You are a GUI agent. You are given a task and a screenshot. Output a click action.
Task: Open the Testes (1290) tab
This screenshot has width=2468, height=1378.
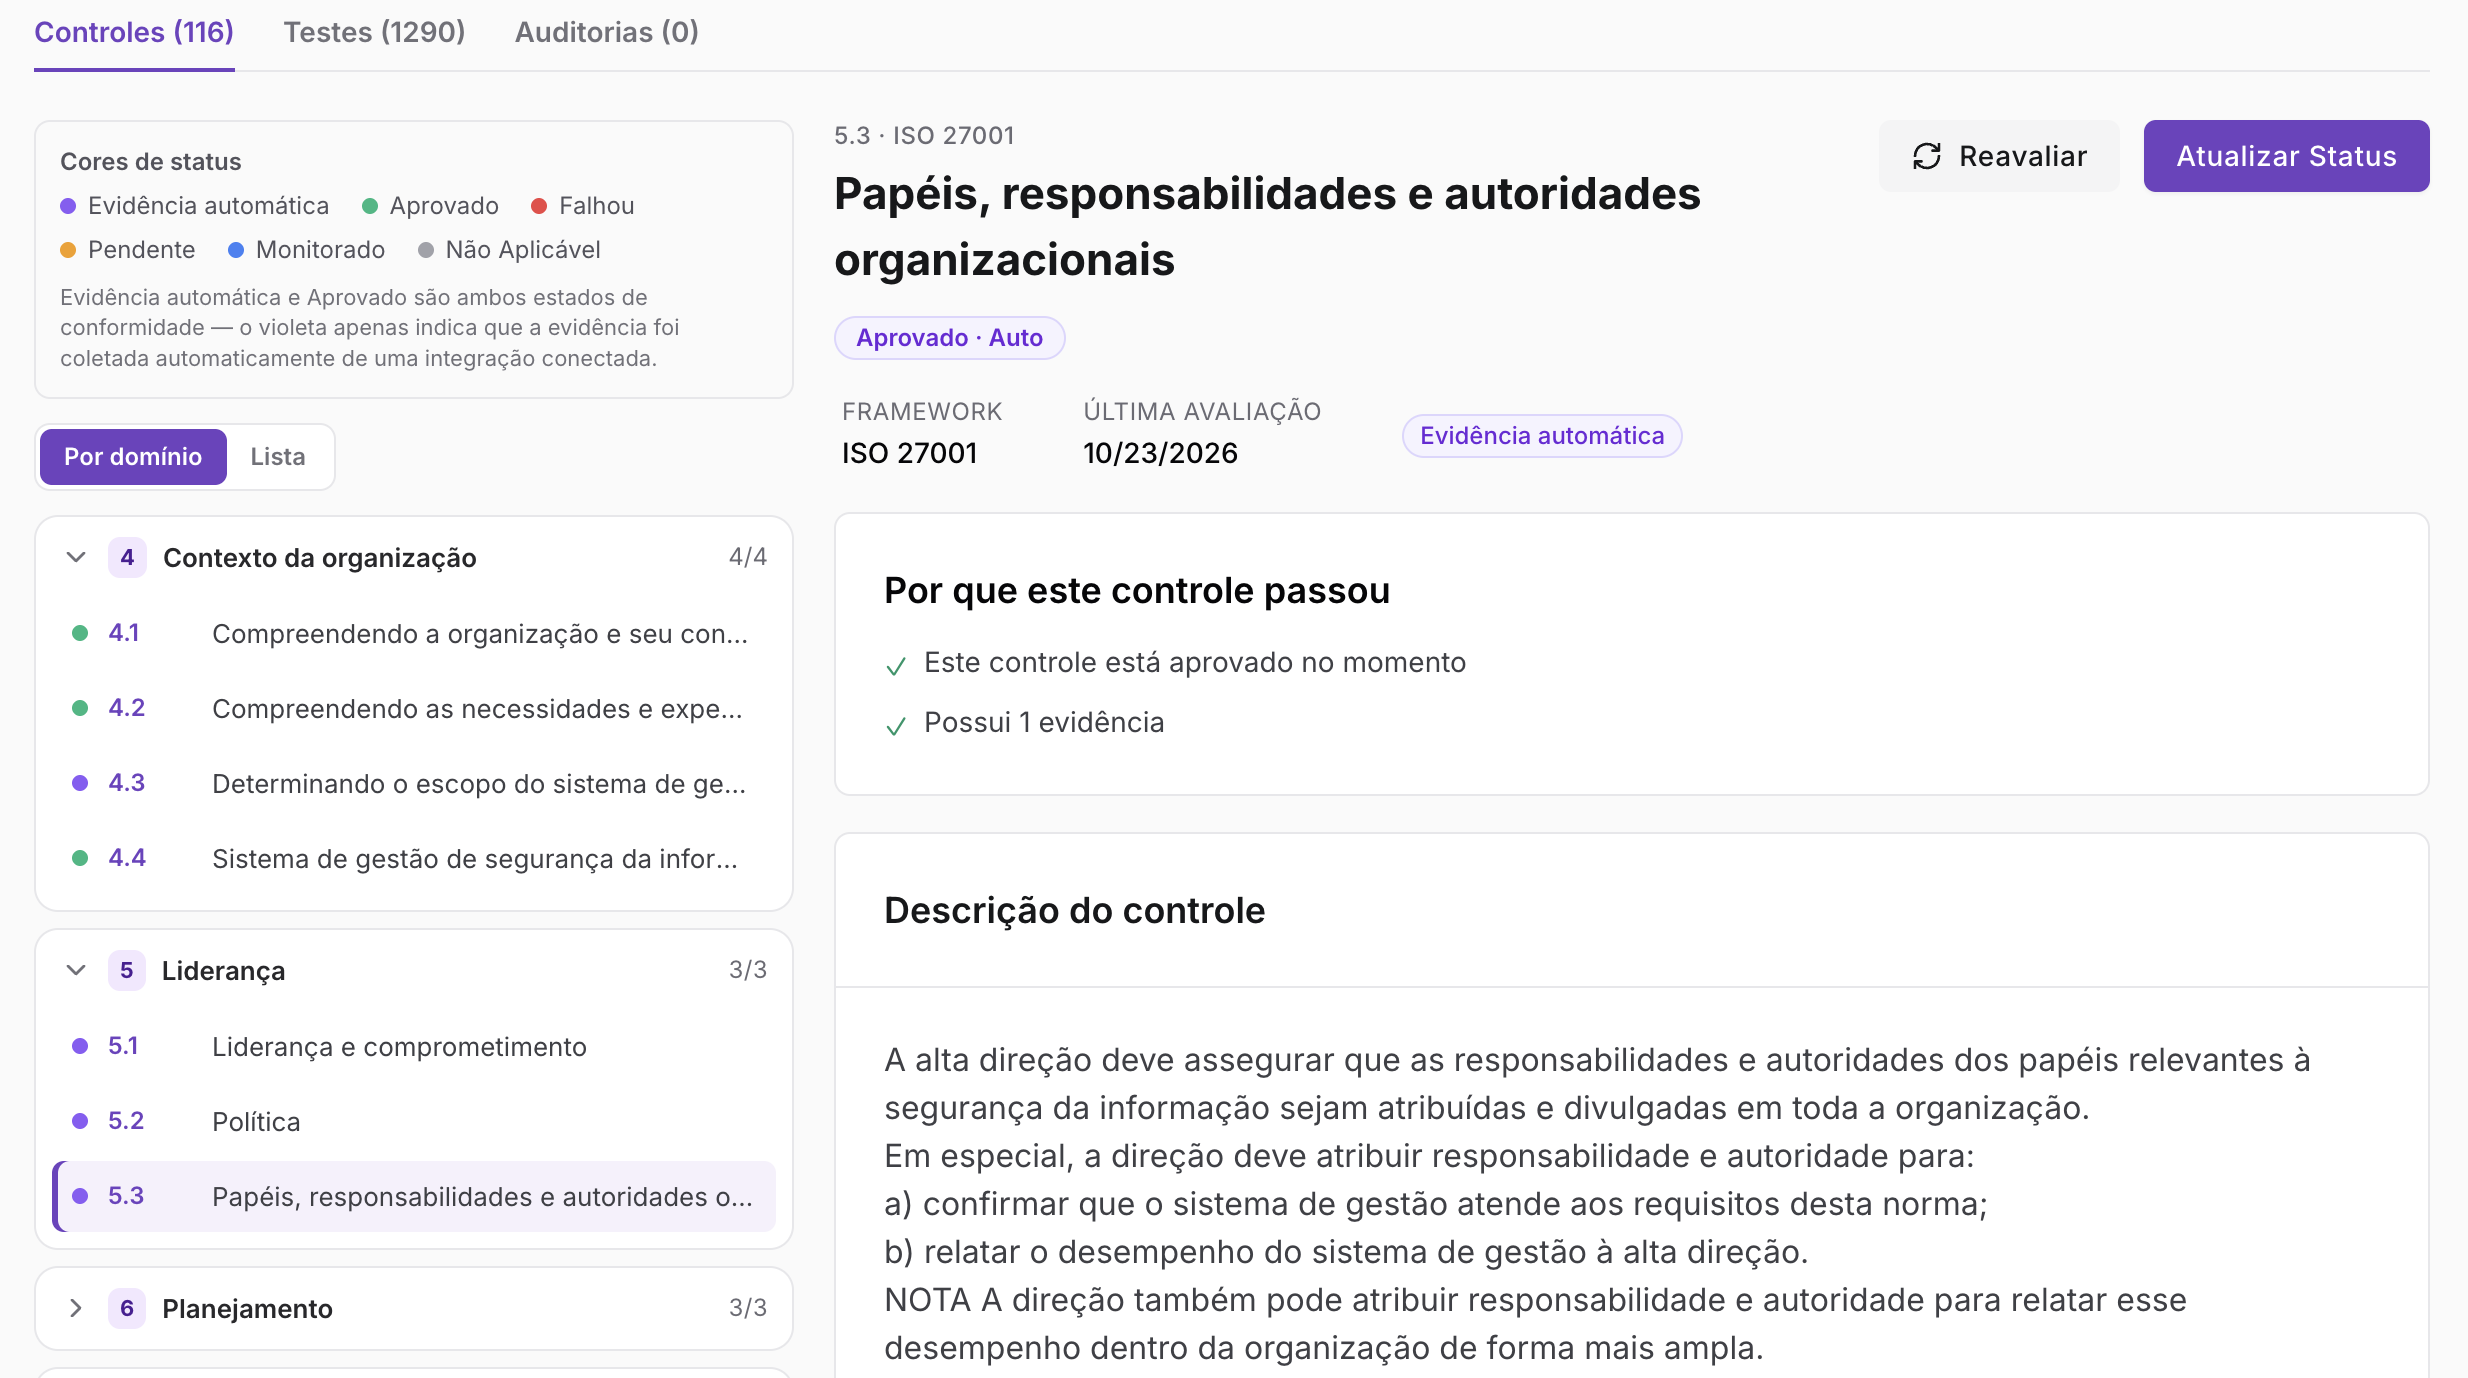point(374,32)
